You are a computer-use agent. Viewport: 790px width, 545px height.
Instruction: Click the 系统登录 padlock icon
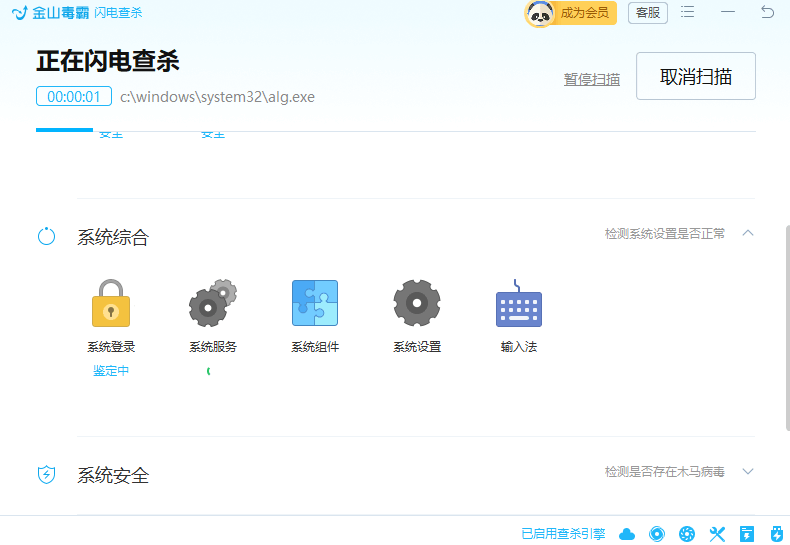pos(111,303)
